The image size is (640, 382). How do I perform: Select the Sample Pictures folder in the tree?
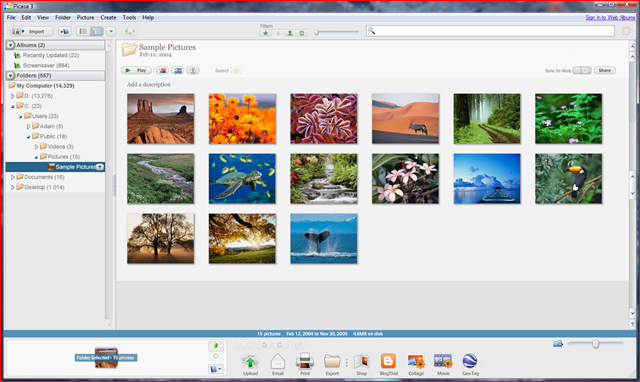pos(55,167)
